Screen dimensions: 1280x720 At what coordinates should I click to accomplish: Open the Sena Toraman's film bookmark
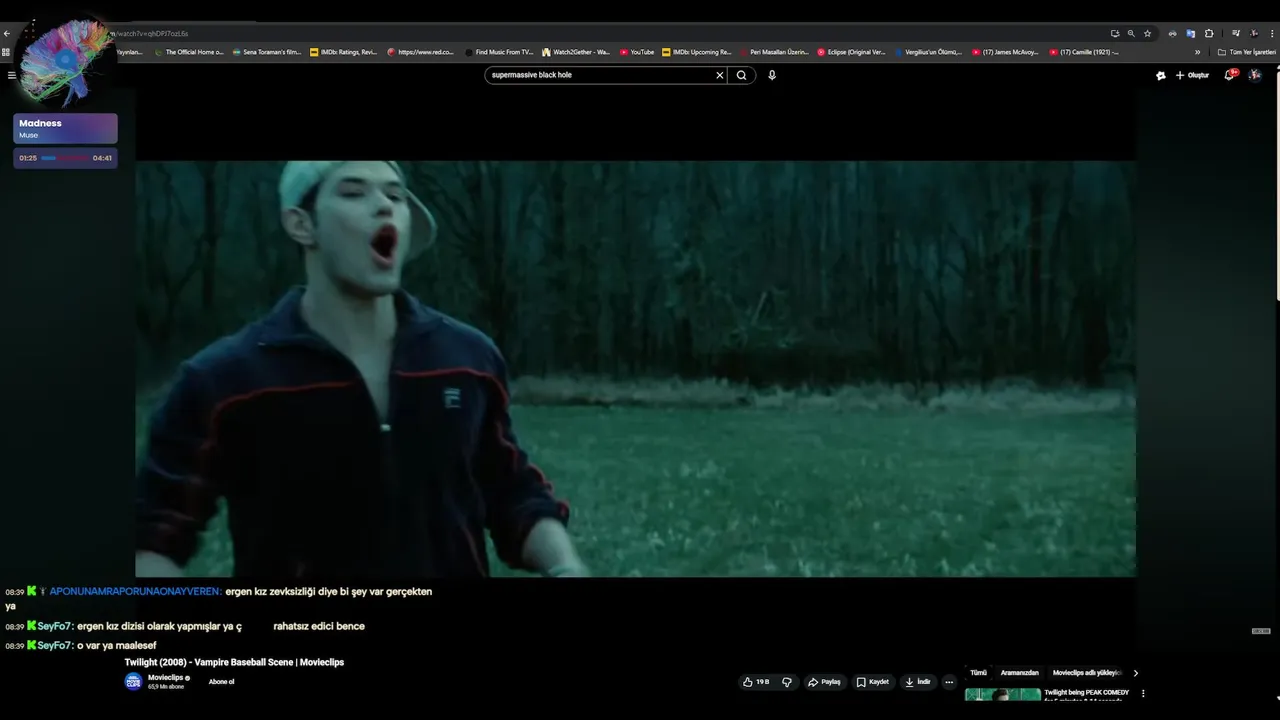click(266, 52)
